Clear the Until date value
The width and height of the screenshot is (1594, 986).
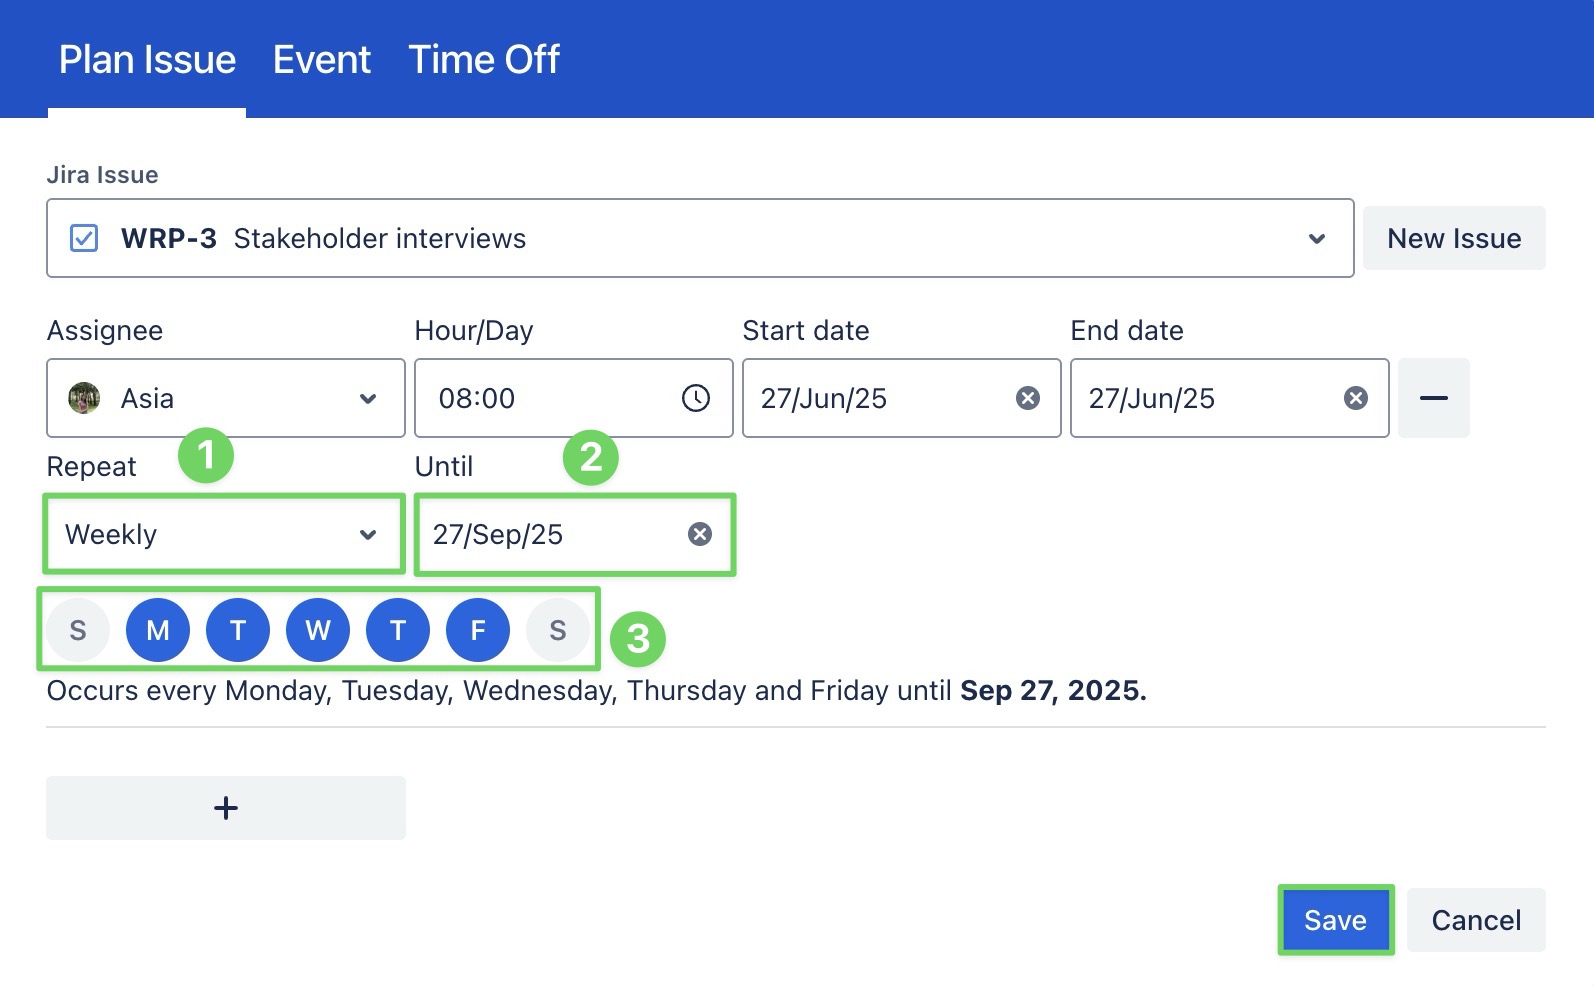(700, 534)
